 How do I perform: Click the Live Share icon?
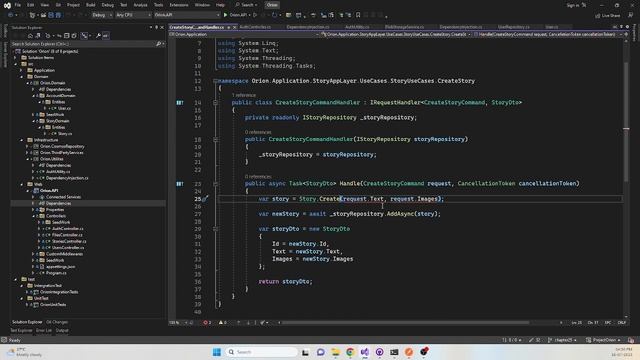[598, 16]
